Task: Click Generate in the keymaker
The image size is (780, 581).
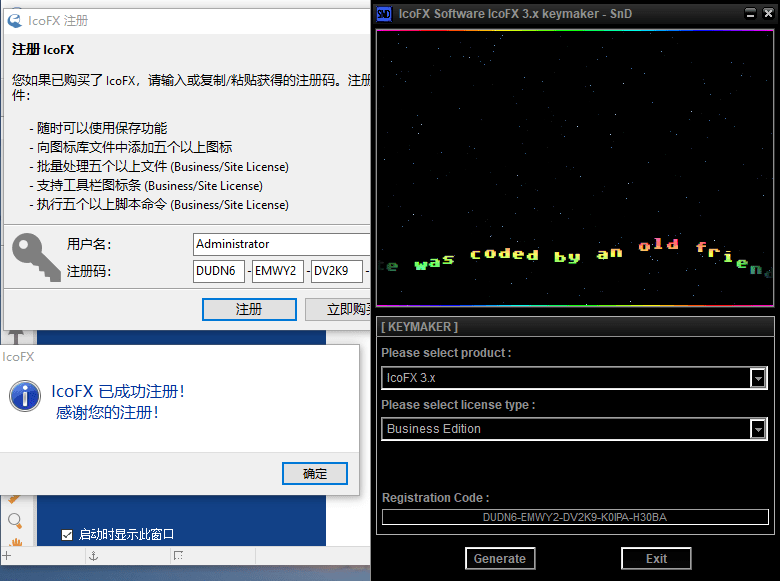Action: [x=500, y=559]
